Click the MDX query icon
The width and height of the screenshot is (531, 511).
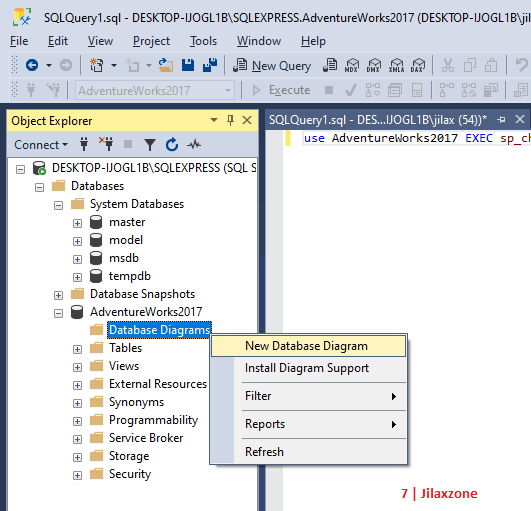click(352, 65)
